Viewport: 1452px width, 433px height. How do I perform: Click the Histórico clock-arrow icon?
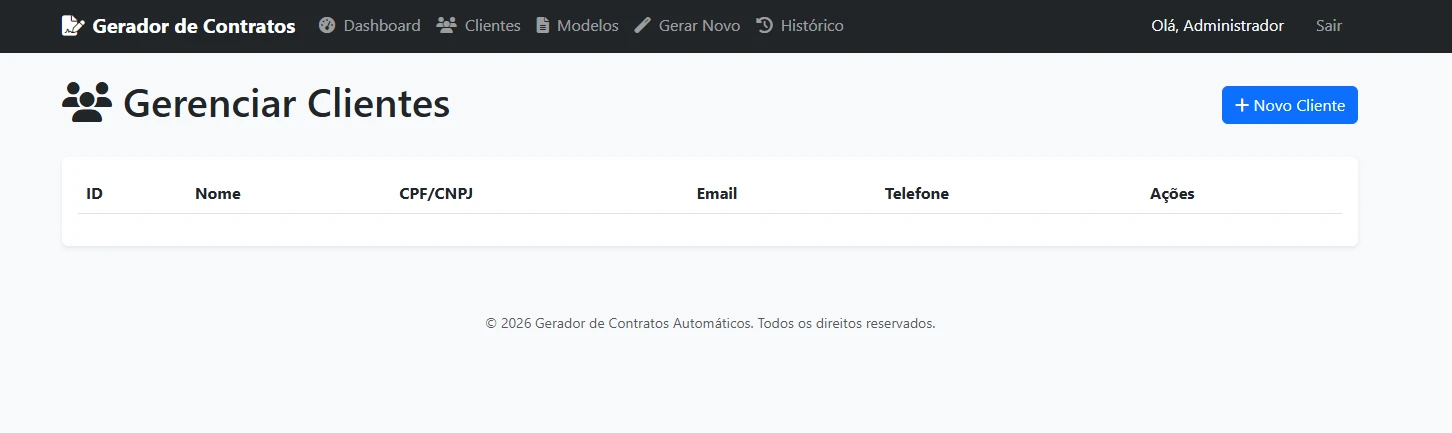click(x=765, y=25)
